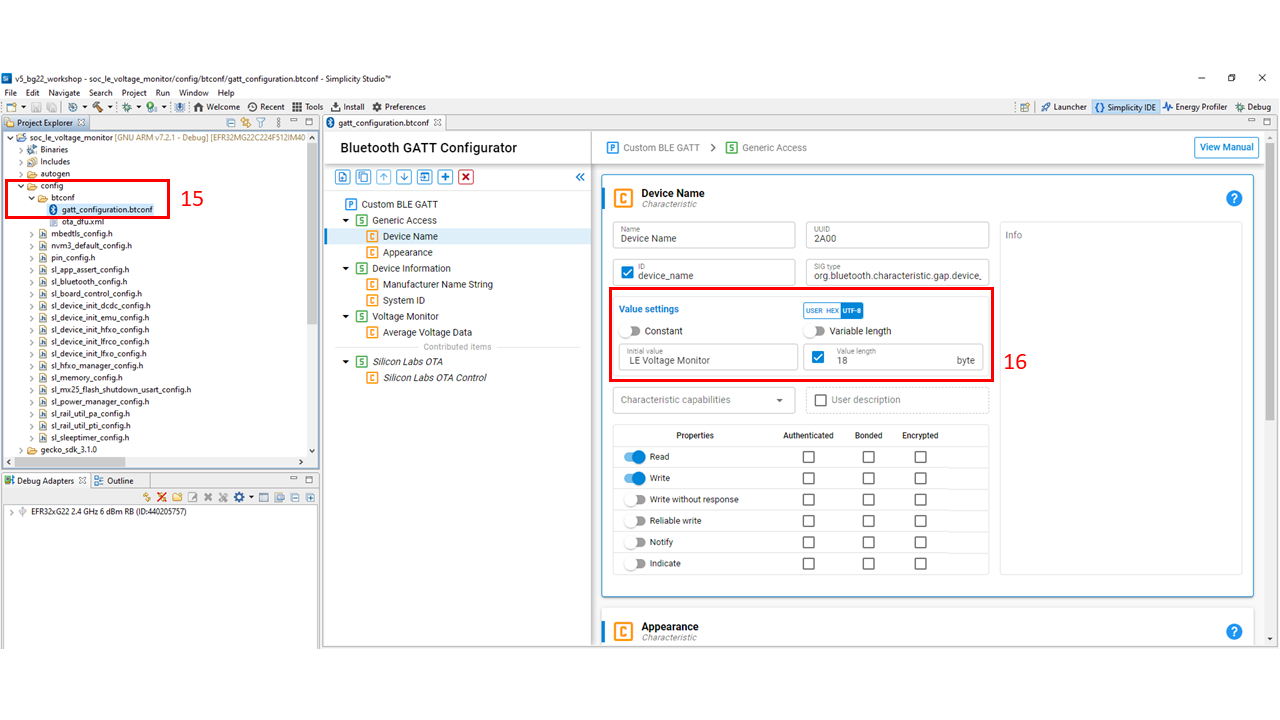1280x720 pixels.
Task: Open Preferences from the toolbar
Action: pos(399,107)
